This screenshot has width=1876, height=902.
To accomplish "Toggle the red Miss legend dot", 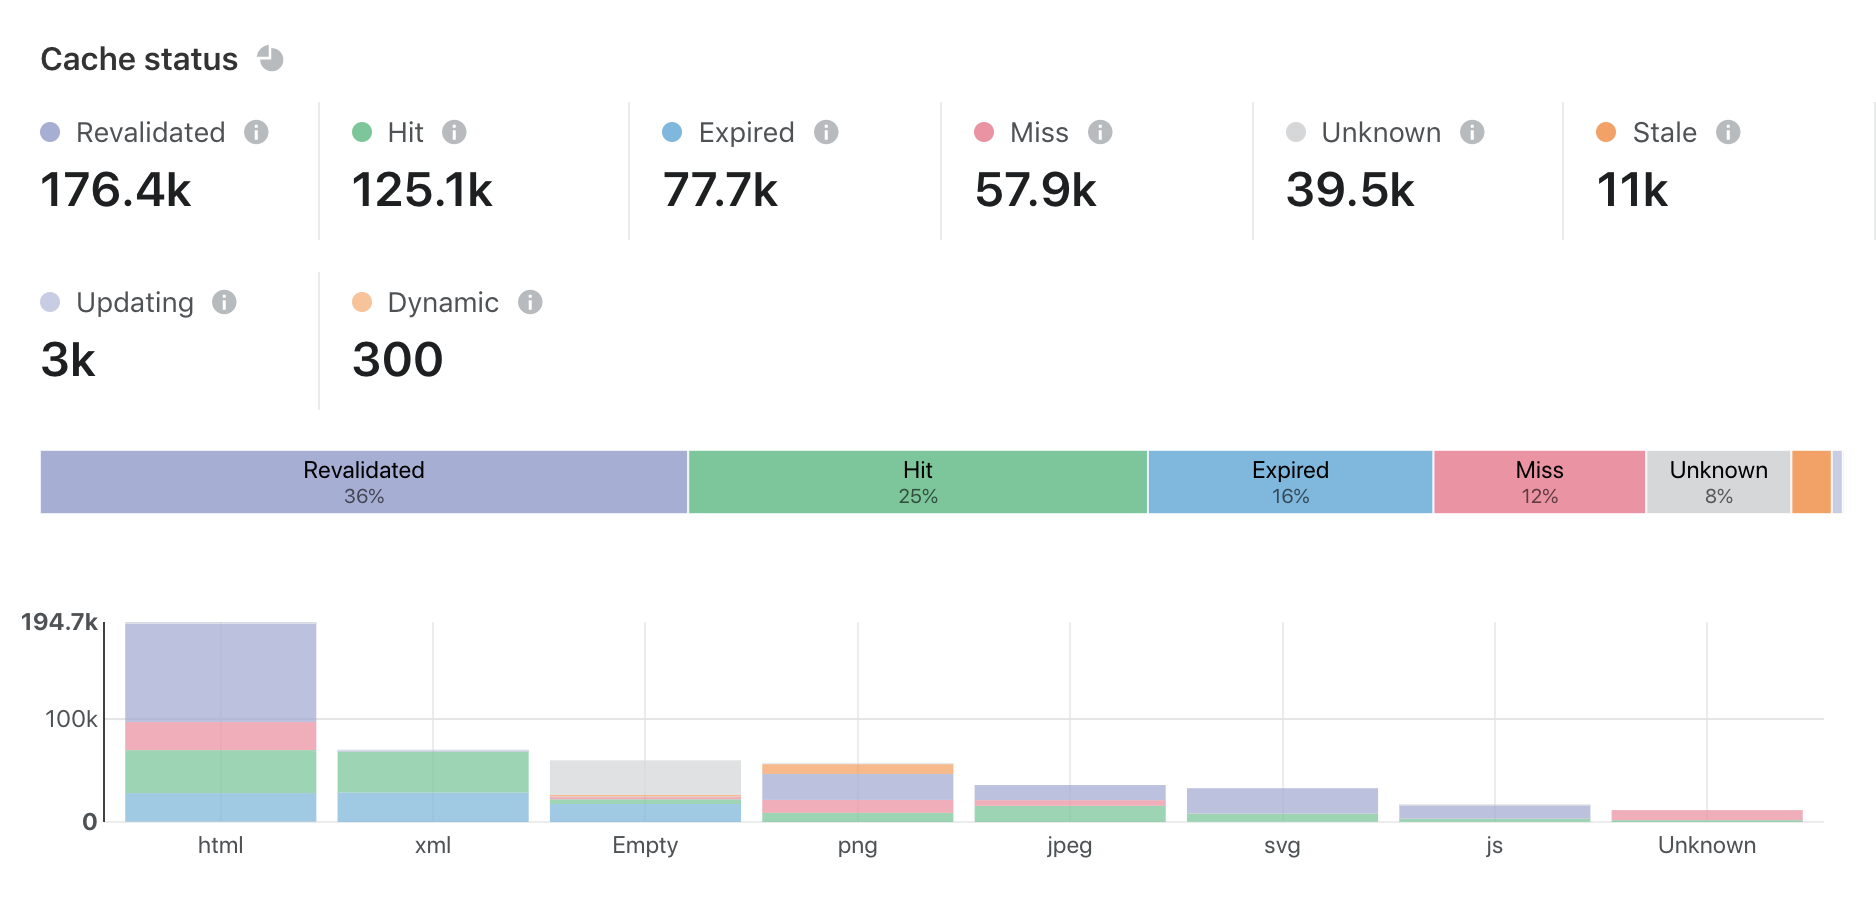I will [984, 132].
